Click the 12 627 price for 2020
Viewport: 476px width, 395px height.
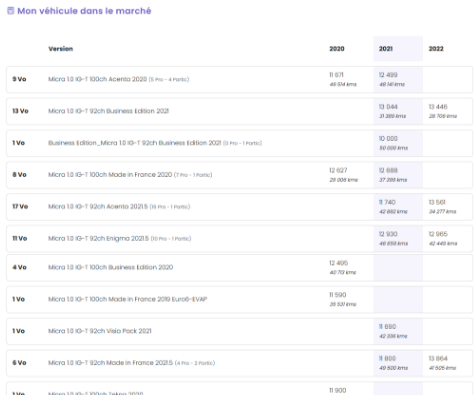pyautogui.click(x=338, y=170)
